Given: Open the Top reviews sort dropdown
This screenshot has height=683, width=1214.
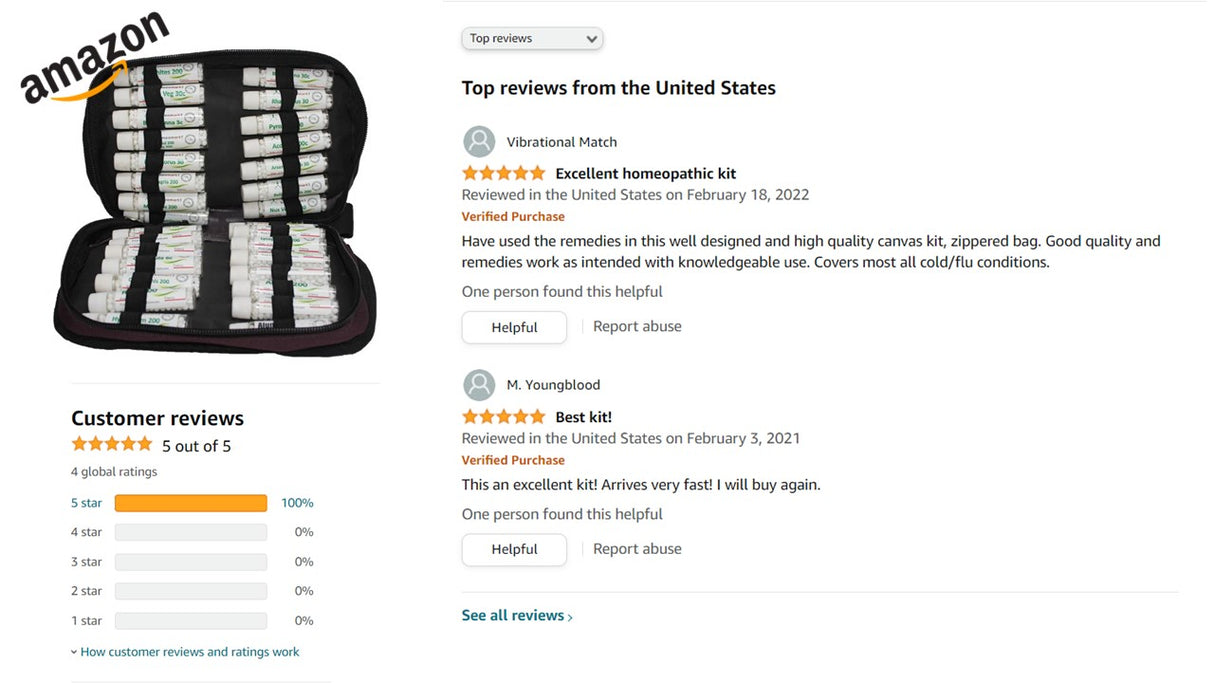Looking at the screenshot, I should pos(531,38).
